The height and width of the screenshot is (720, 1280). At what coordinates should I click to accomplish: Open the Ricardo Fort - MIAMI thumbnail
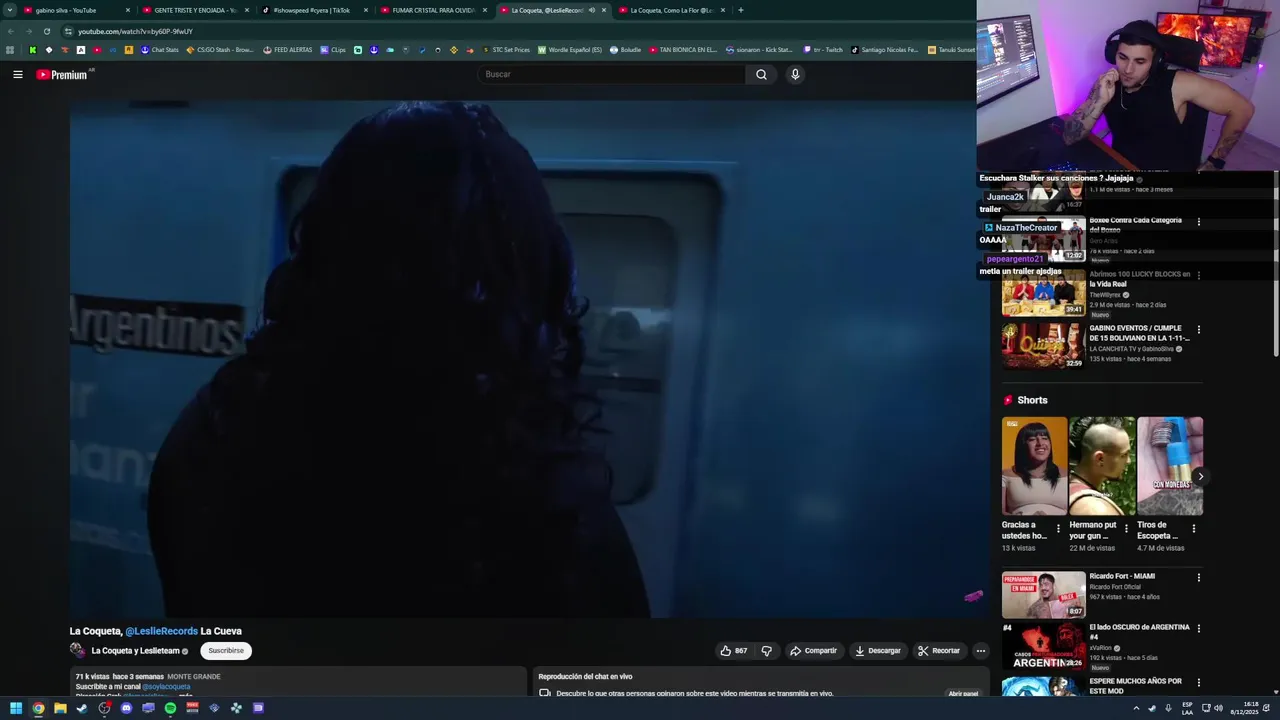tap(1043, 595)
